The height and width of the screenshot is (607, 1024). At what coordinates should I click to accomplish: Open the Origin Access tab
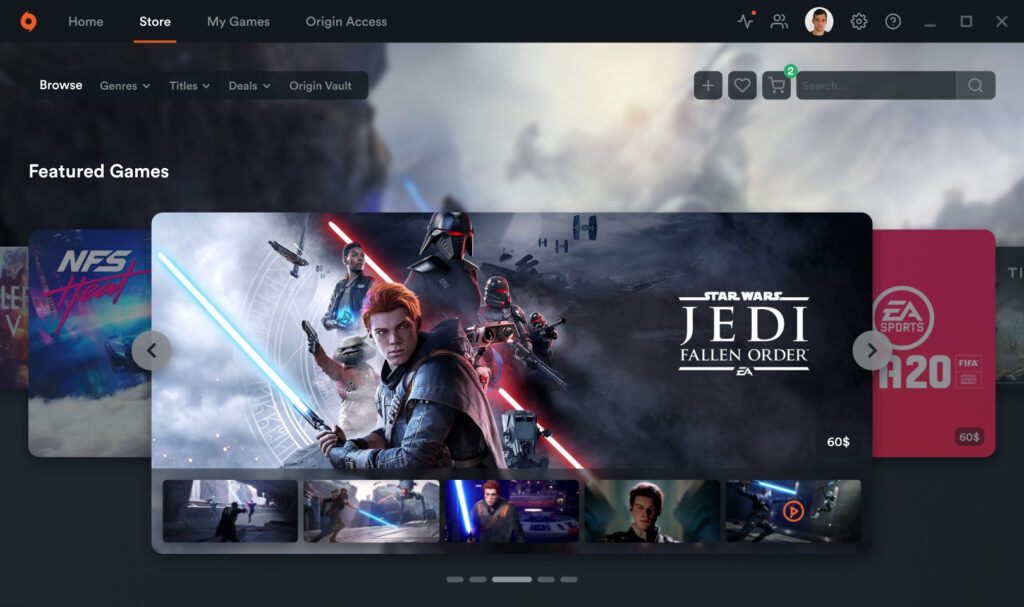pos(346,22)
